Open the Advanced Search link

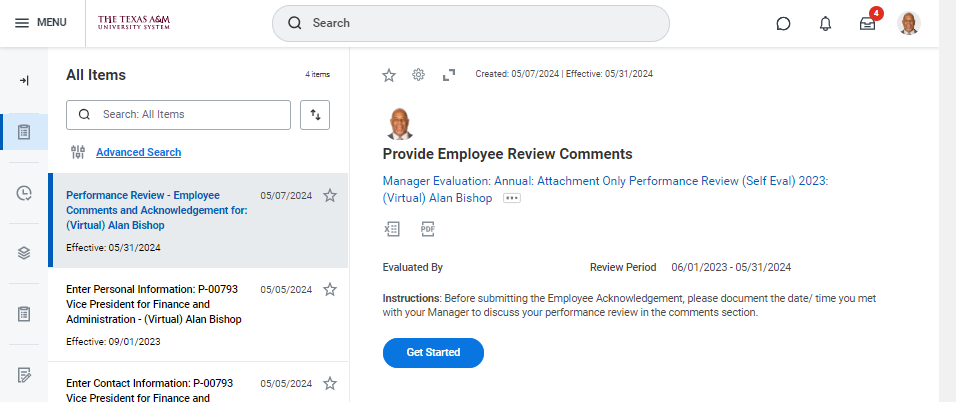coord(138,152)
